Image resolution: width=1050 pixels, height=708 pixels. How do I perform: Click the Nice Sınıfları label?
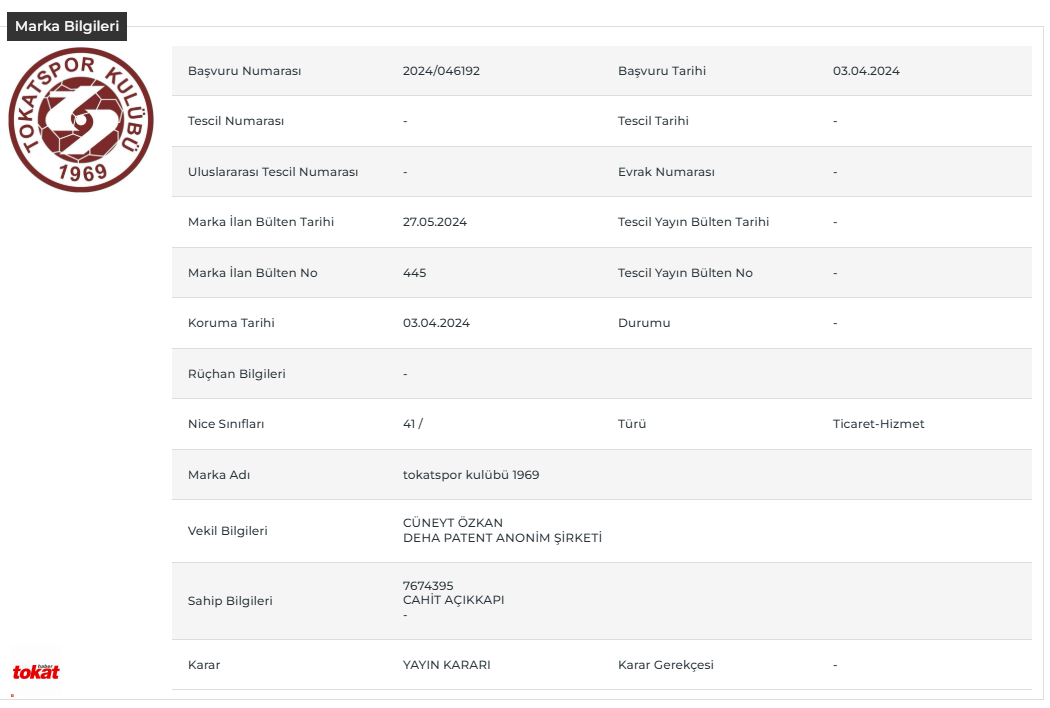point(226,424)
